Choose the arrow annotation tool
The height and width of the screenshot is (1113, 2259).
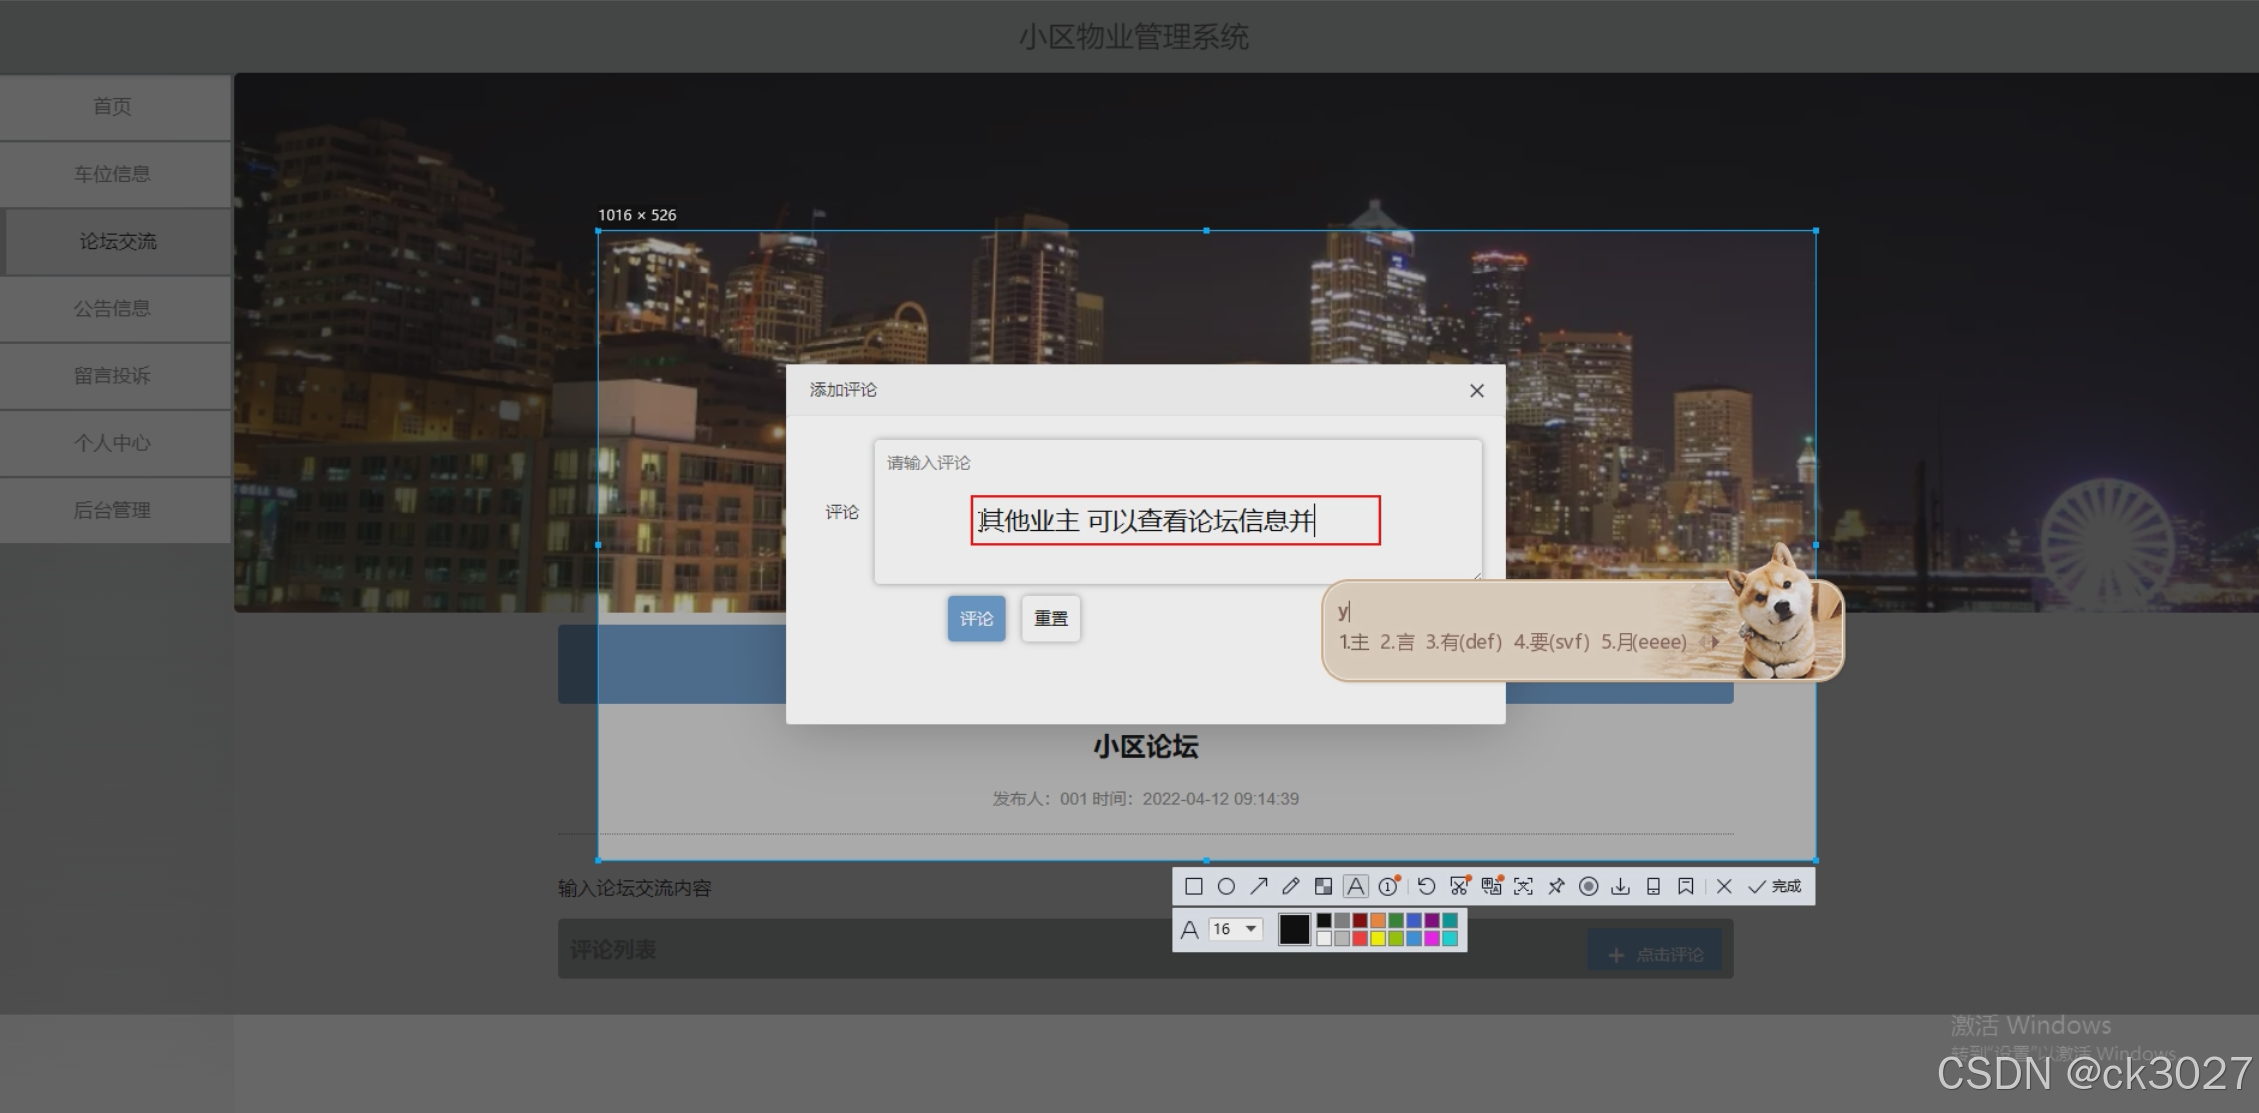pyautogui.click(x=1259, y=886)
